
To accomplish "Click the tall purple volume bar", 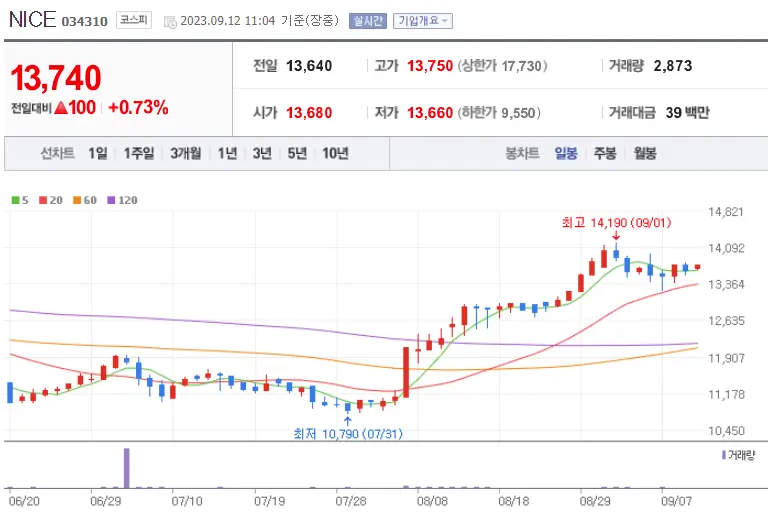I will click(127, 468).
